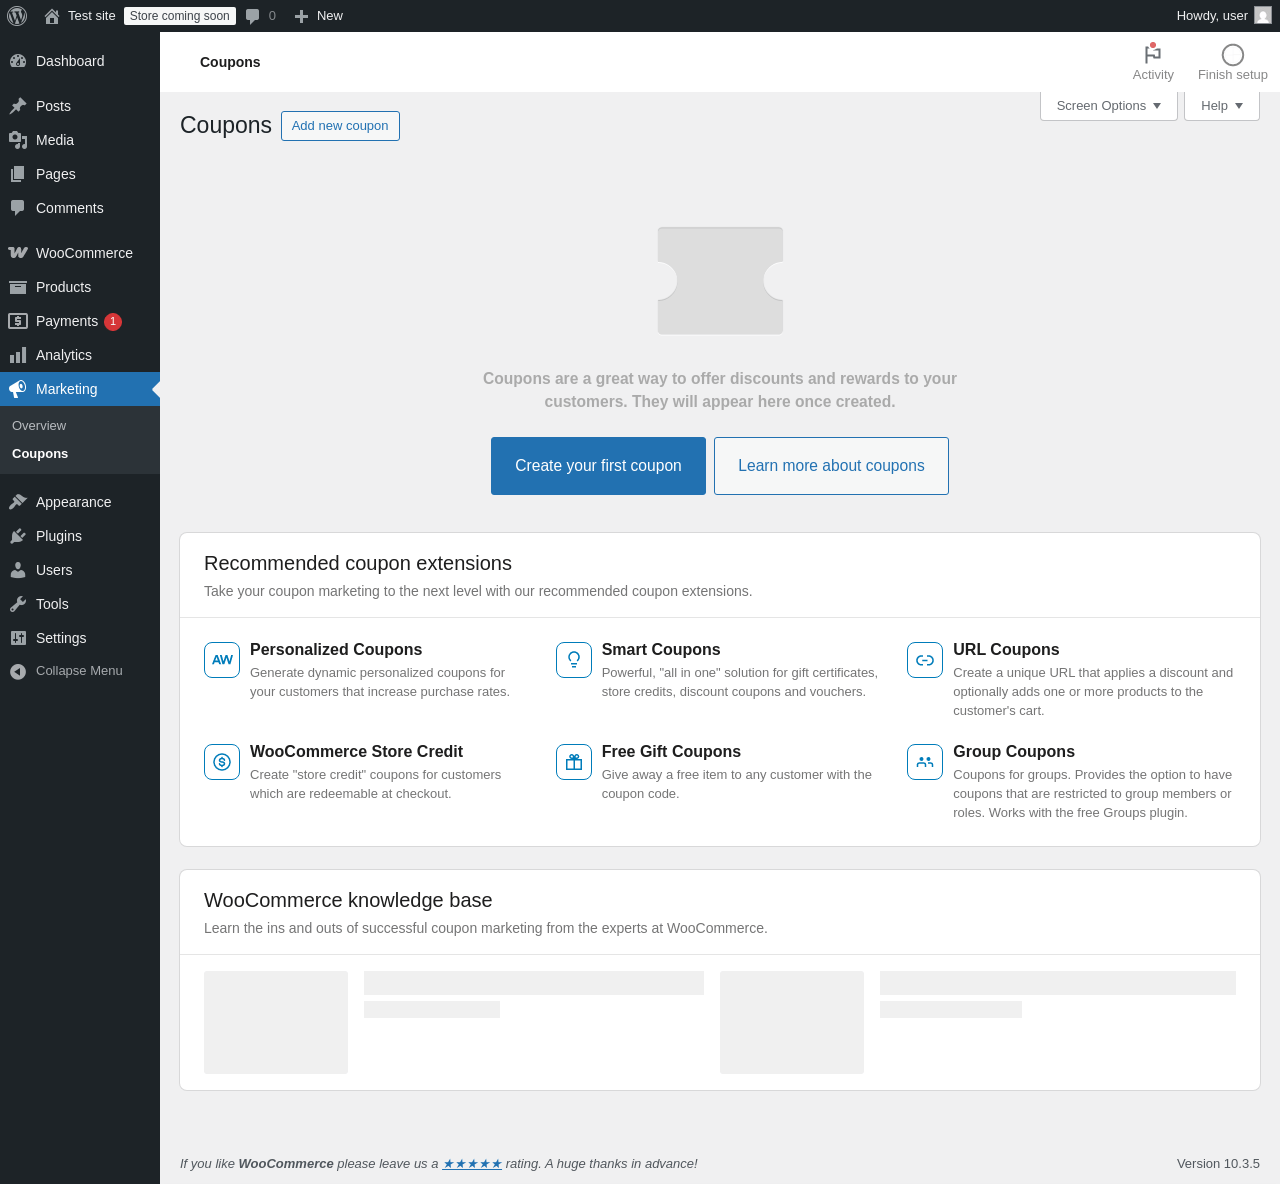This screenshot has width=1280, height=1184.
Task: Click the Free Gift Coupons gift icon
Action: point(574,762)
